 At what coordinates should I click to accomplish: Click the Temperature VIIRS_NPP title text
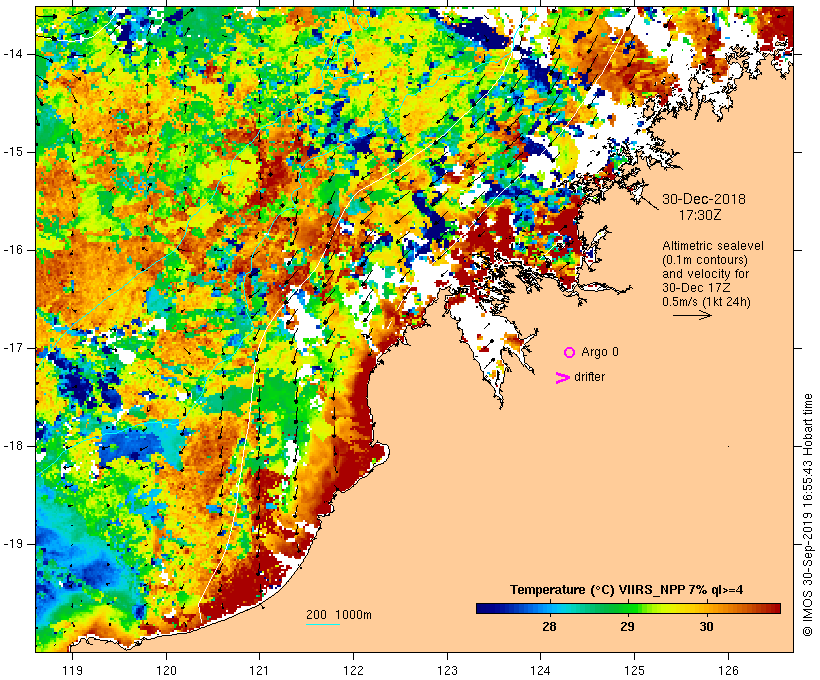tap(627, 590)
